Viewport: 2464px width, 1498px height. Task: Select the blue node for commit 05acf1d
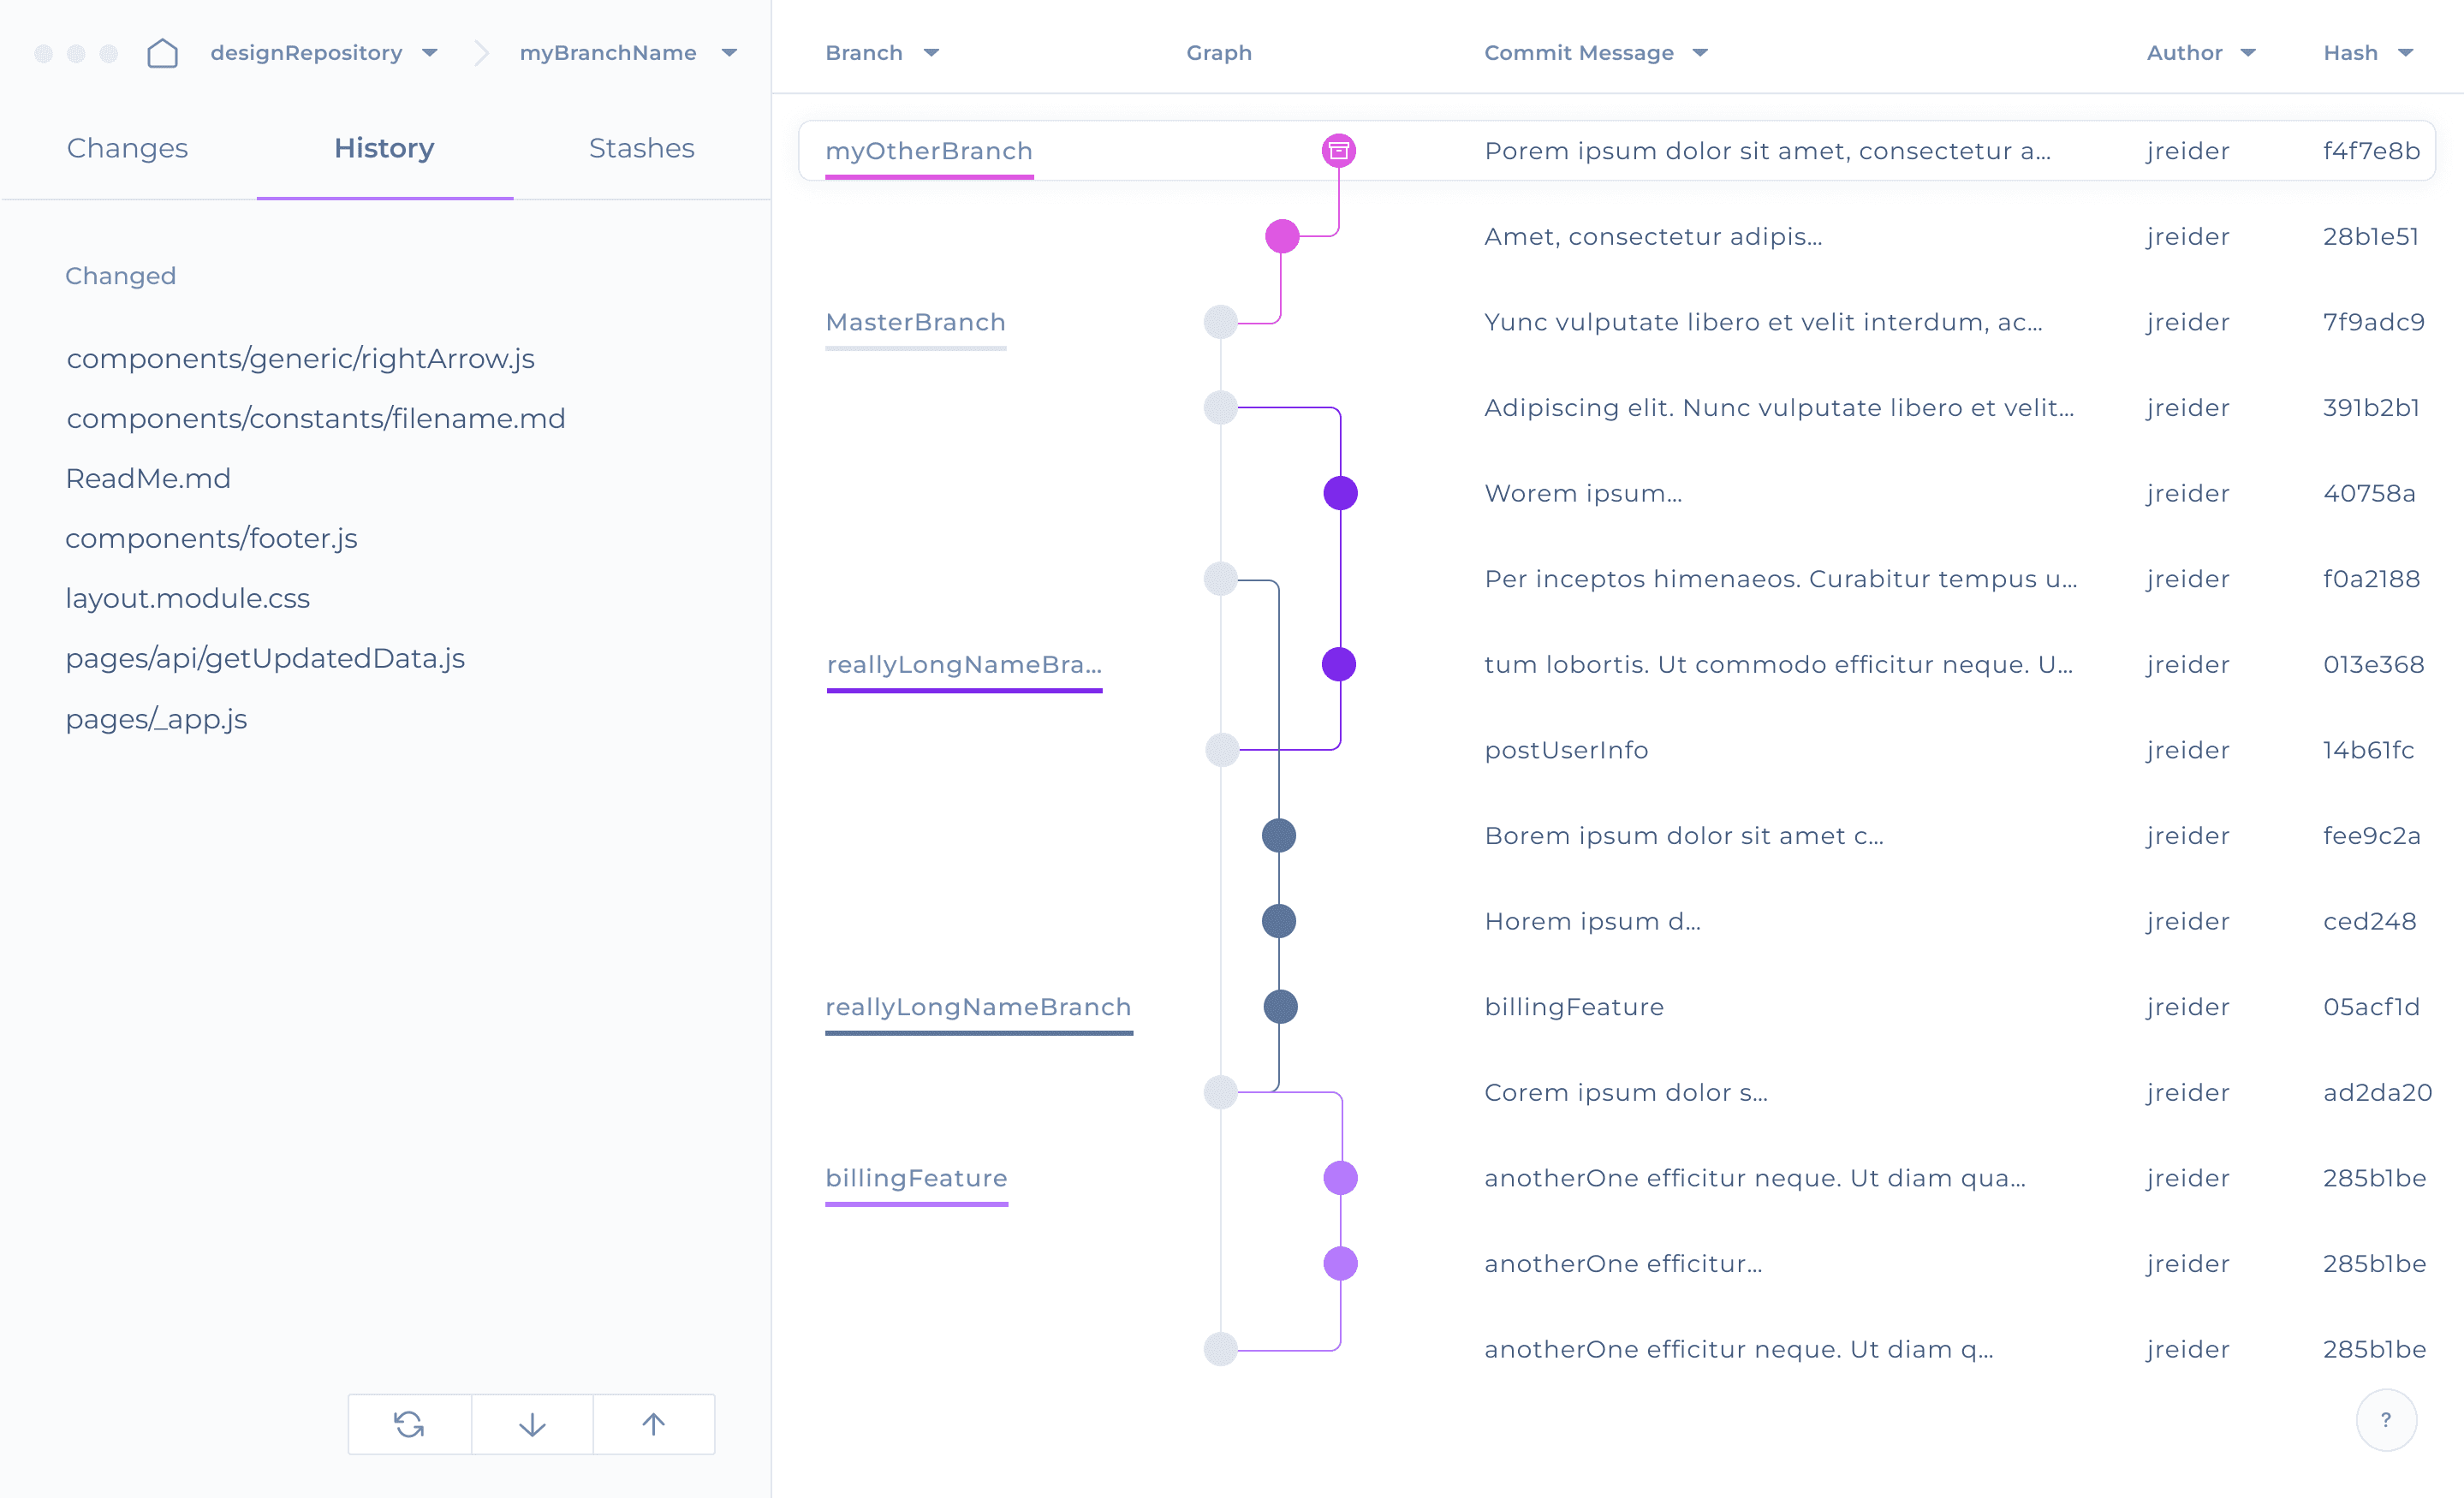coord(1280,1006)
